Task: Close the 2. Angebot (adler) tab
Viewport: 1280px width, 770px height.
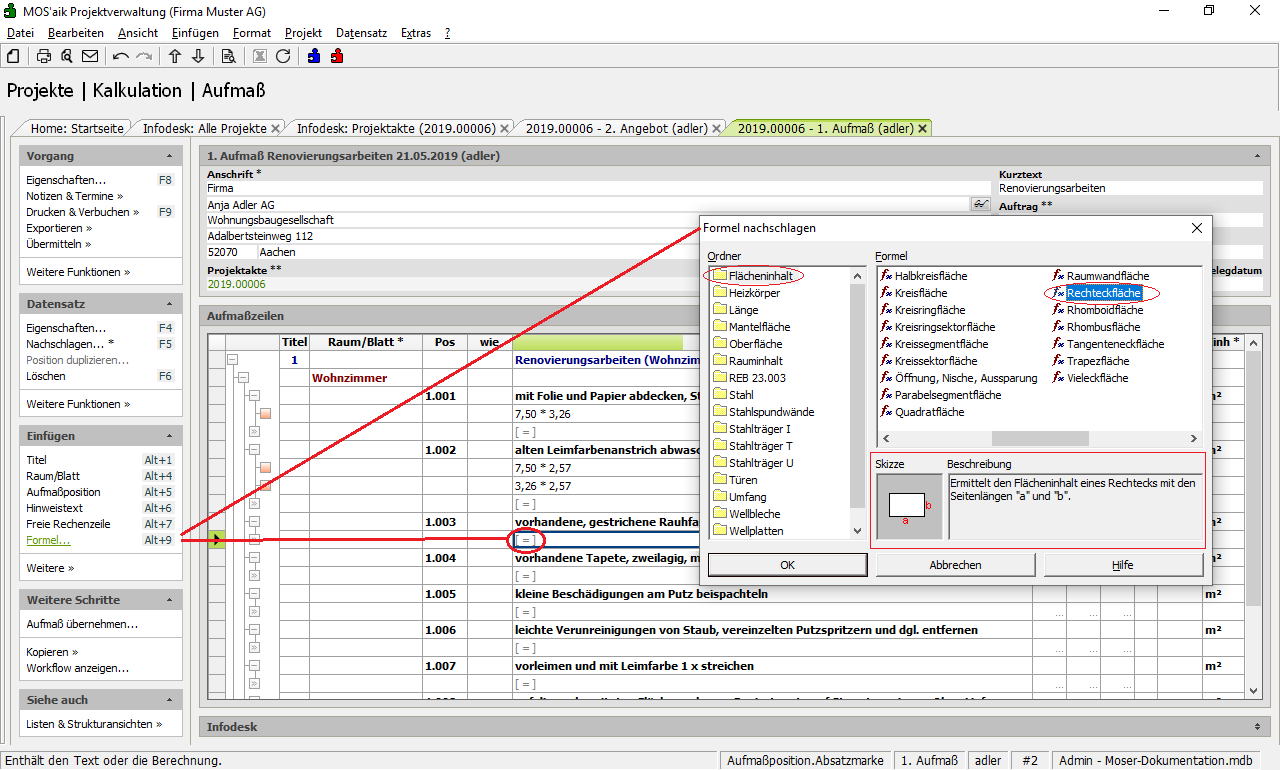Action: click(x=717, y=128)
